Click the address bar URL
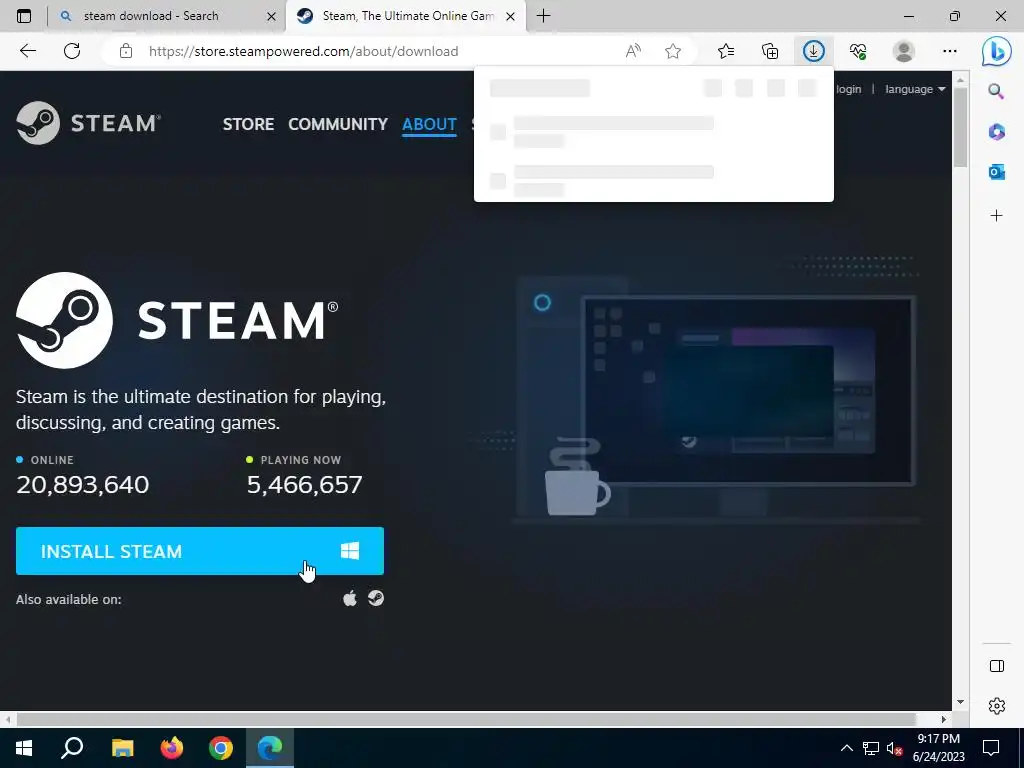This screenshot has height=768, width=1024. [303, 51]
